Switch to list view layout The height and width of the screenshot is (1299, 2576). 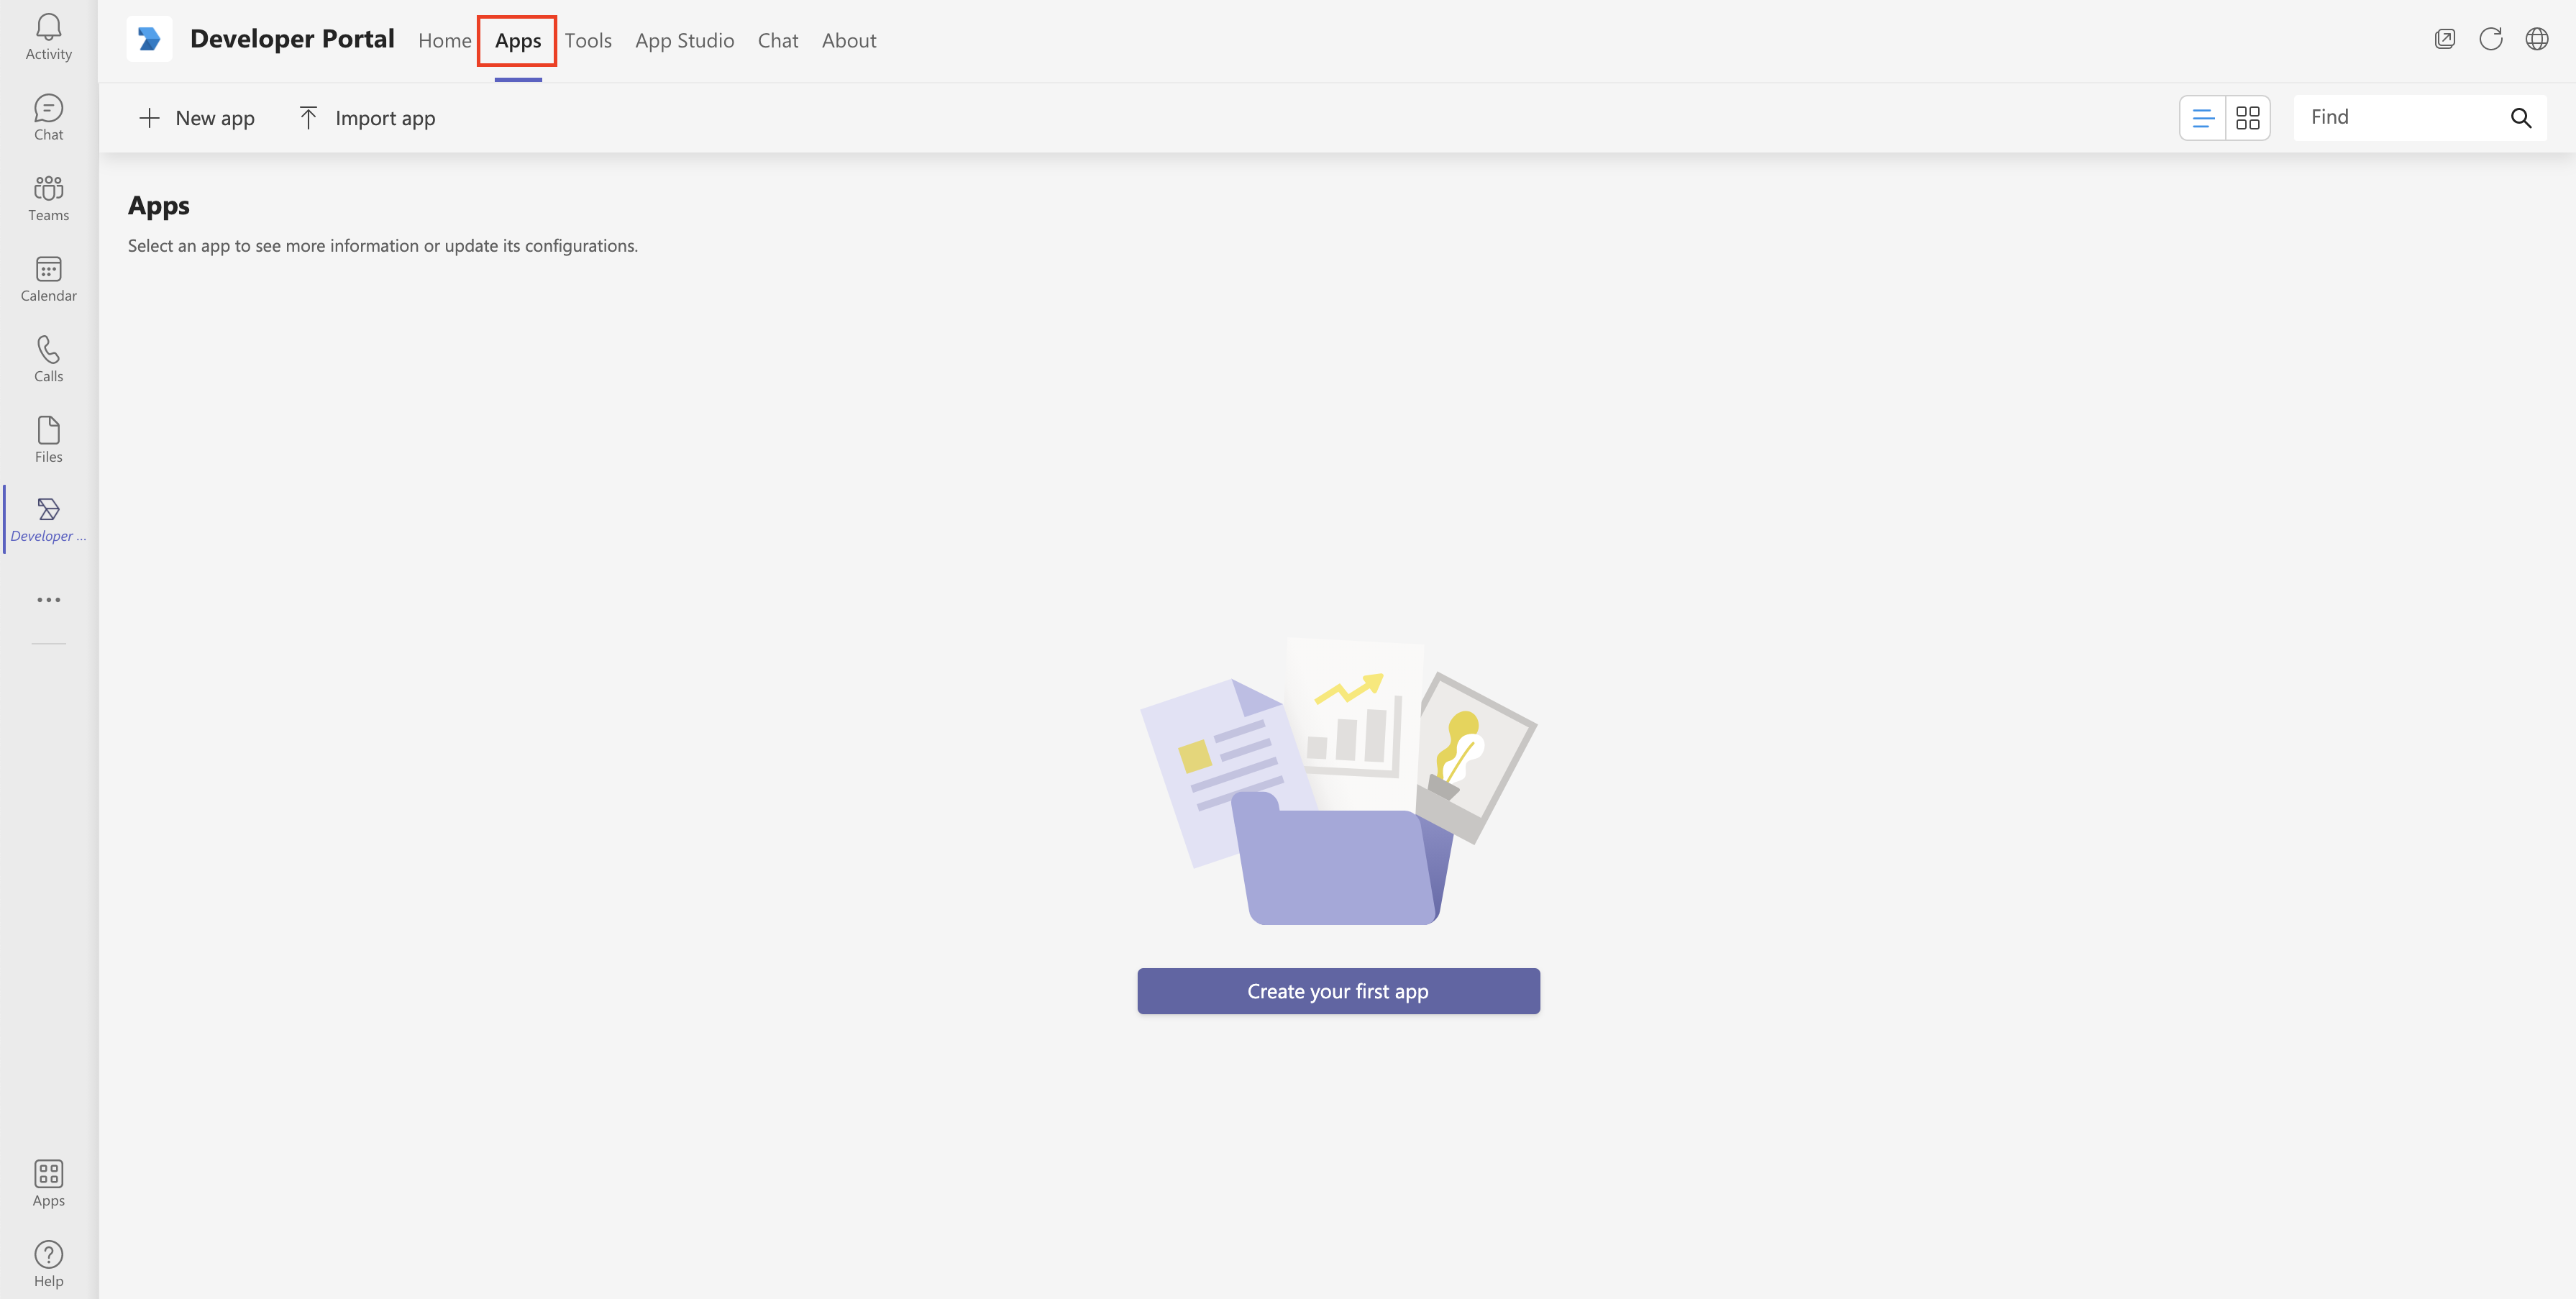[2203, 116]
